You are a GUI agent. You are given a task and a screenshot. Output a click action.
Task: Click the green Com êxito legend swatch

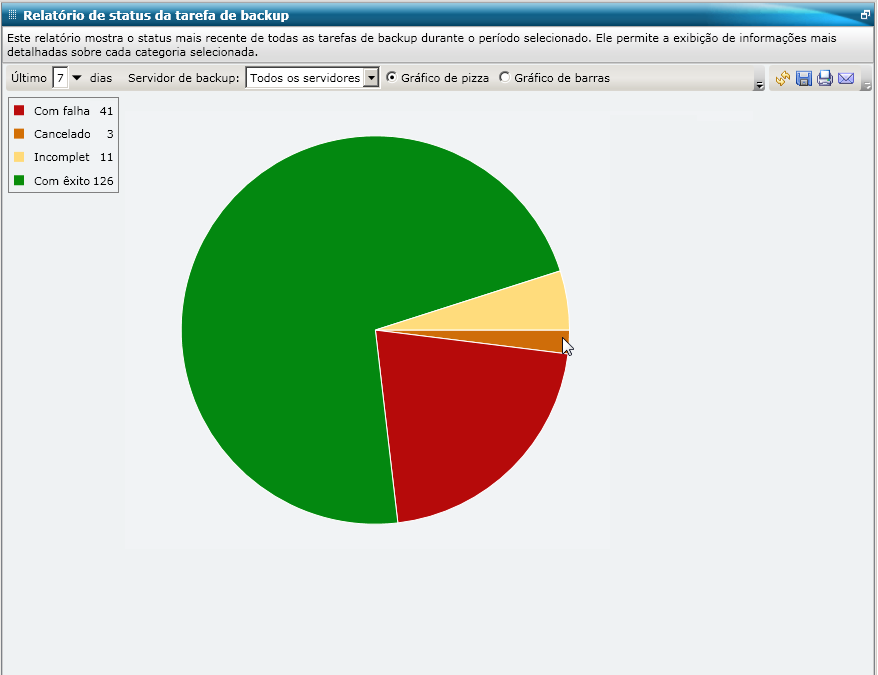click(x=19, y=180)
